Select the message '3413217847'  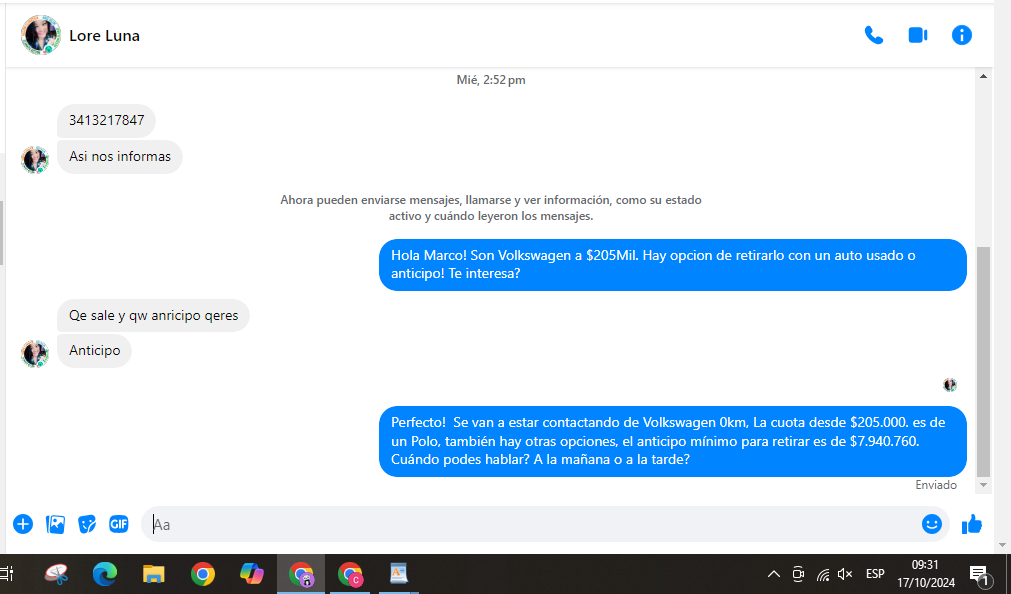pyautogui.click(x=106, y=121)
